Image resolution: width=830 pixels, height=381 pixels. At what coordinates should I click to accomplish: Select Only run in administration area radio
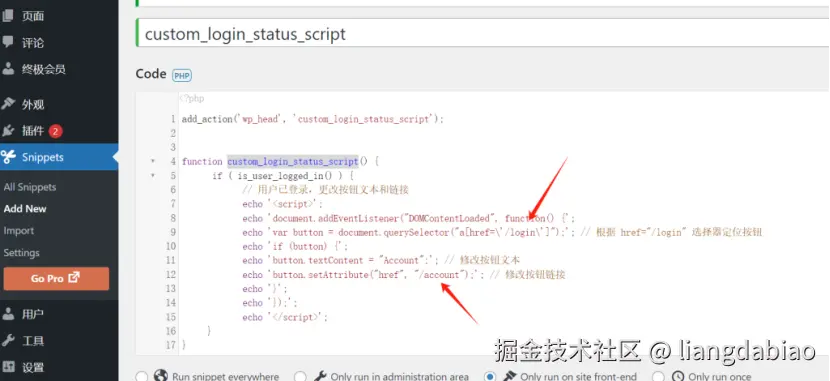tap(300, 376)
